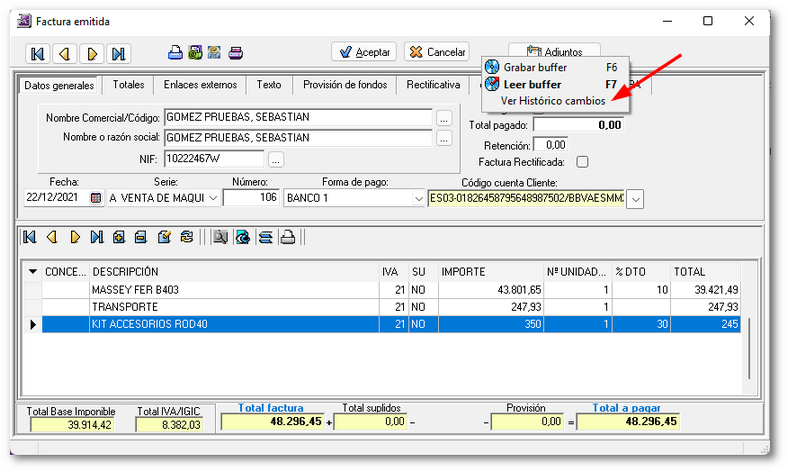Expand the Código cuenta Cliente dropdown
The width and height of the screenshot is (788, 472).
coord(635,198)
